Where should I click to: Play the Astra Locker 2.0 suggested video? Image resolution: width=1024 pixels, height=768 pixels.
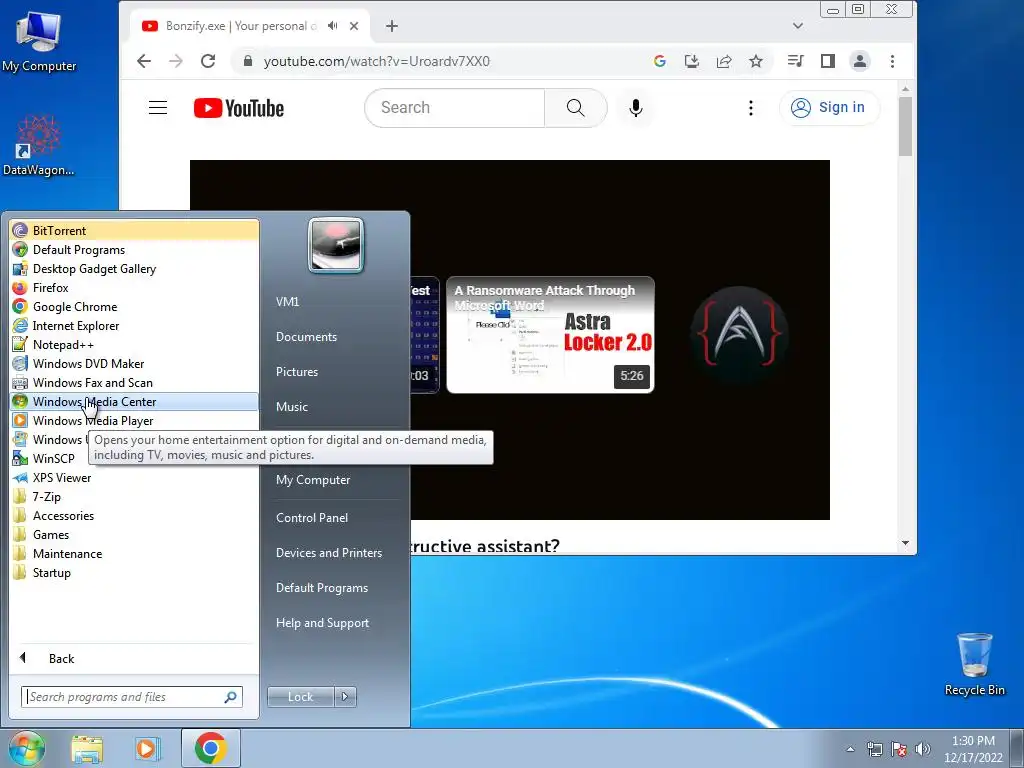550,334
